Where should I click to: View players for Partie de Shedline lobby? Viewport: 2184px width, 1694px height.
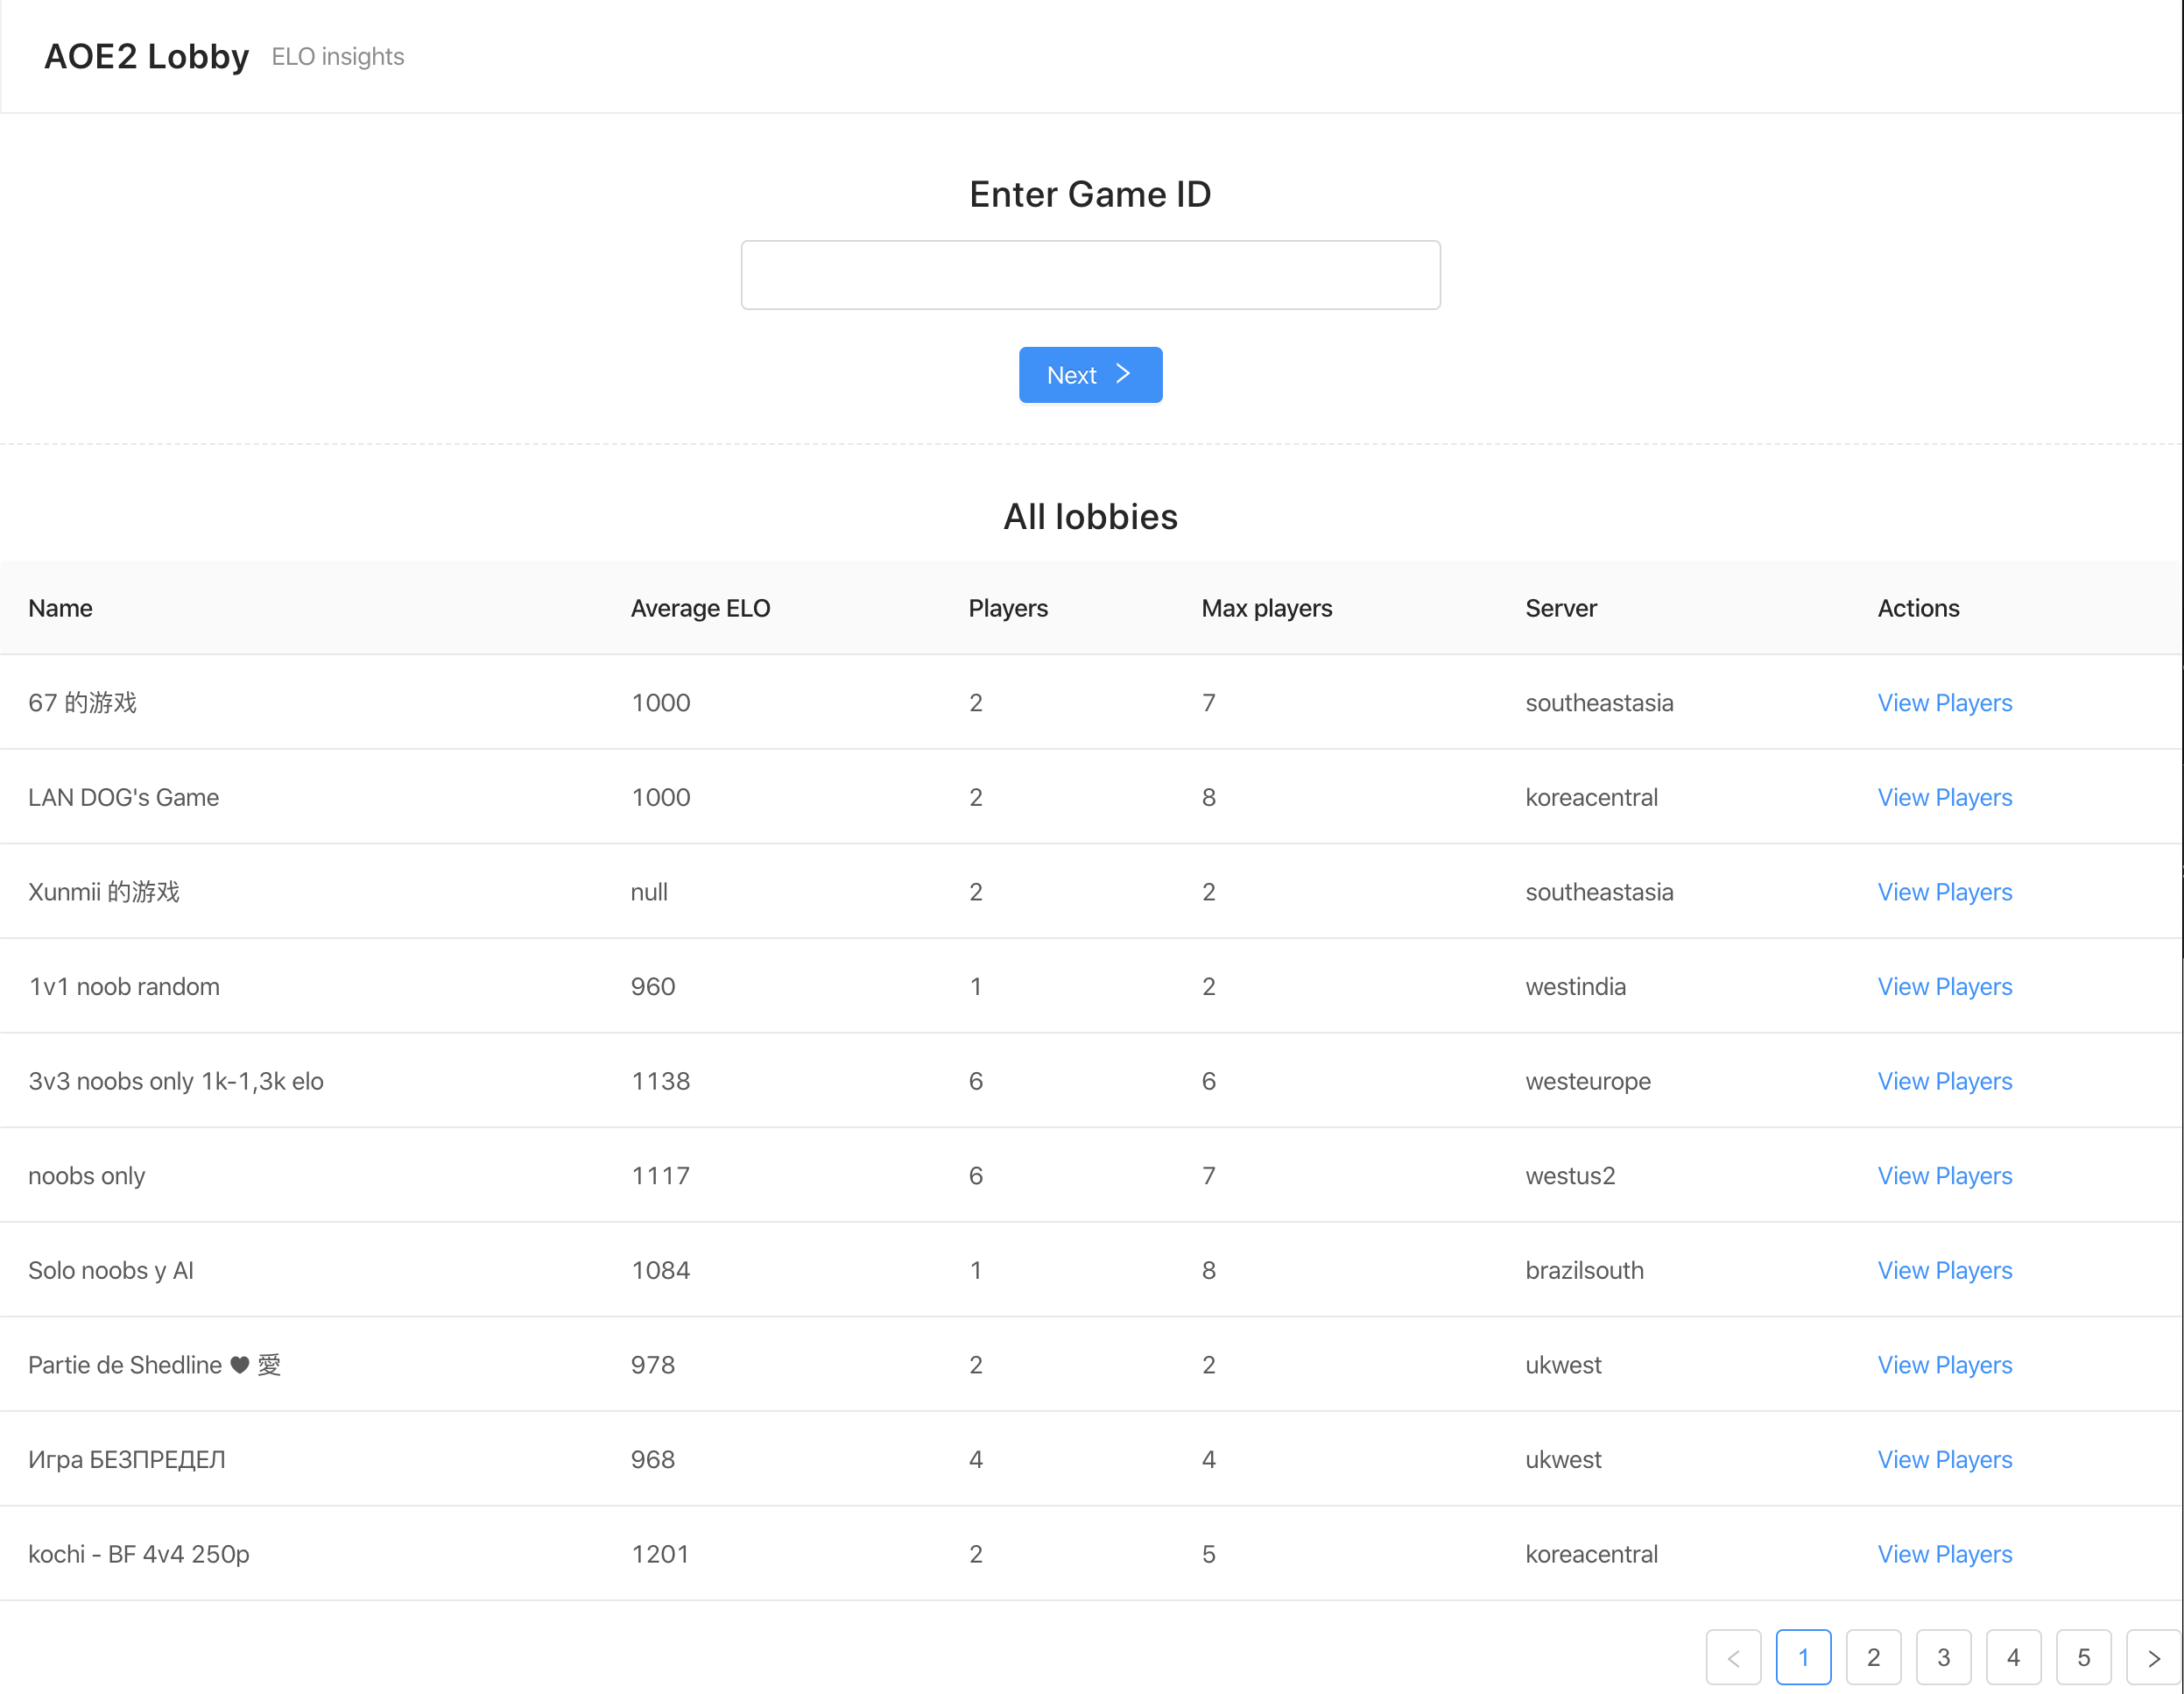point(1944,1365)
